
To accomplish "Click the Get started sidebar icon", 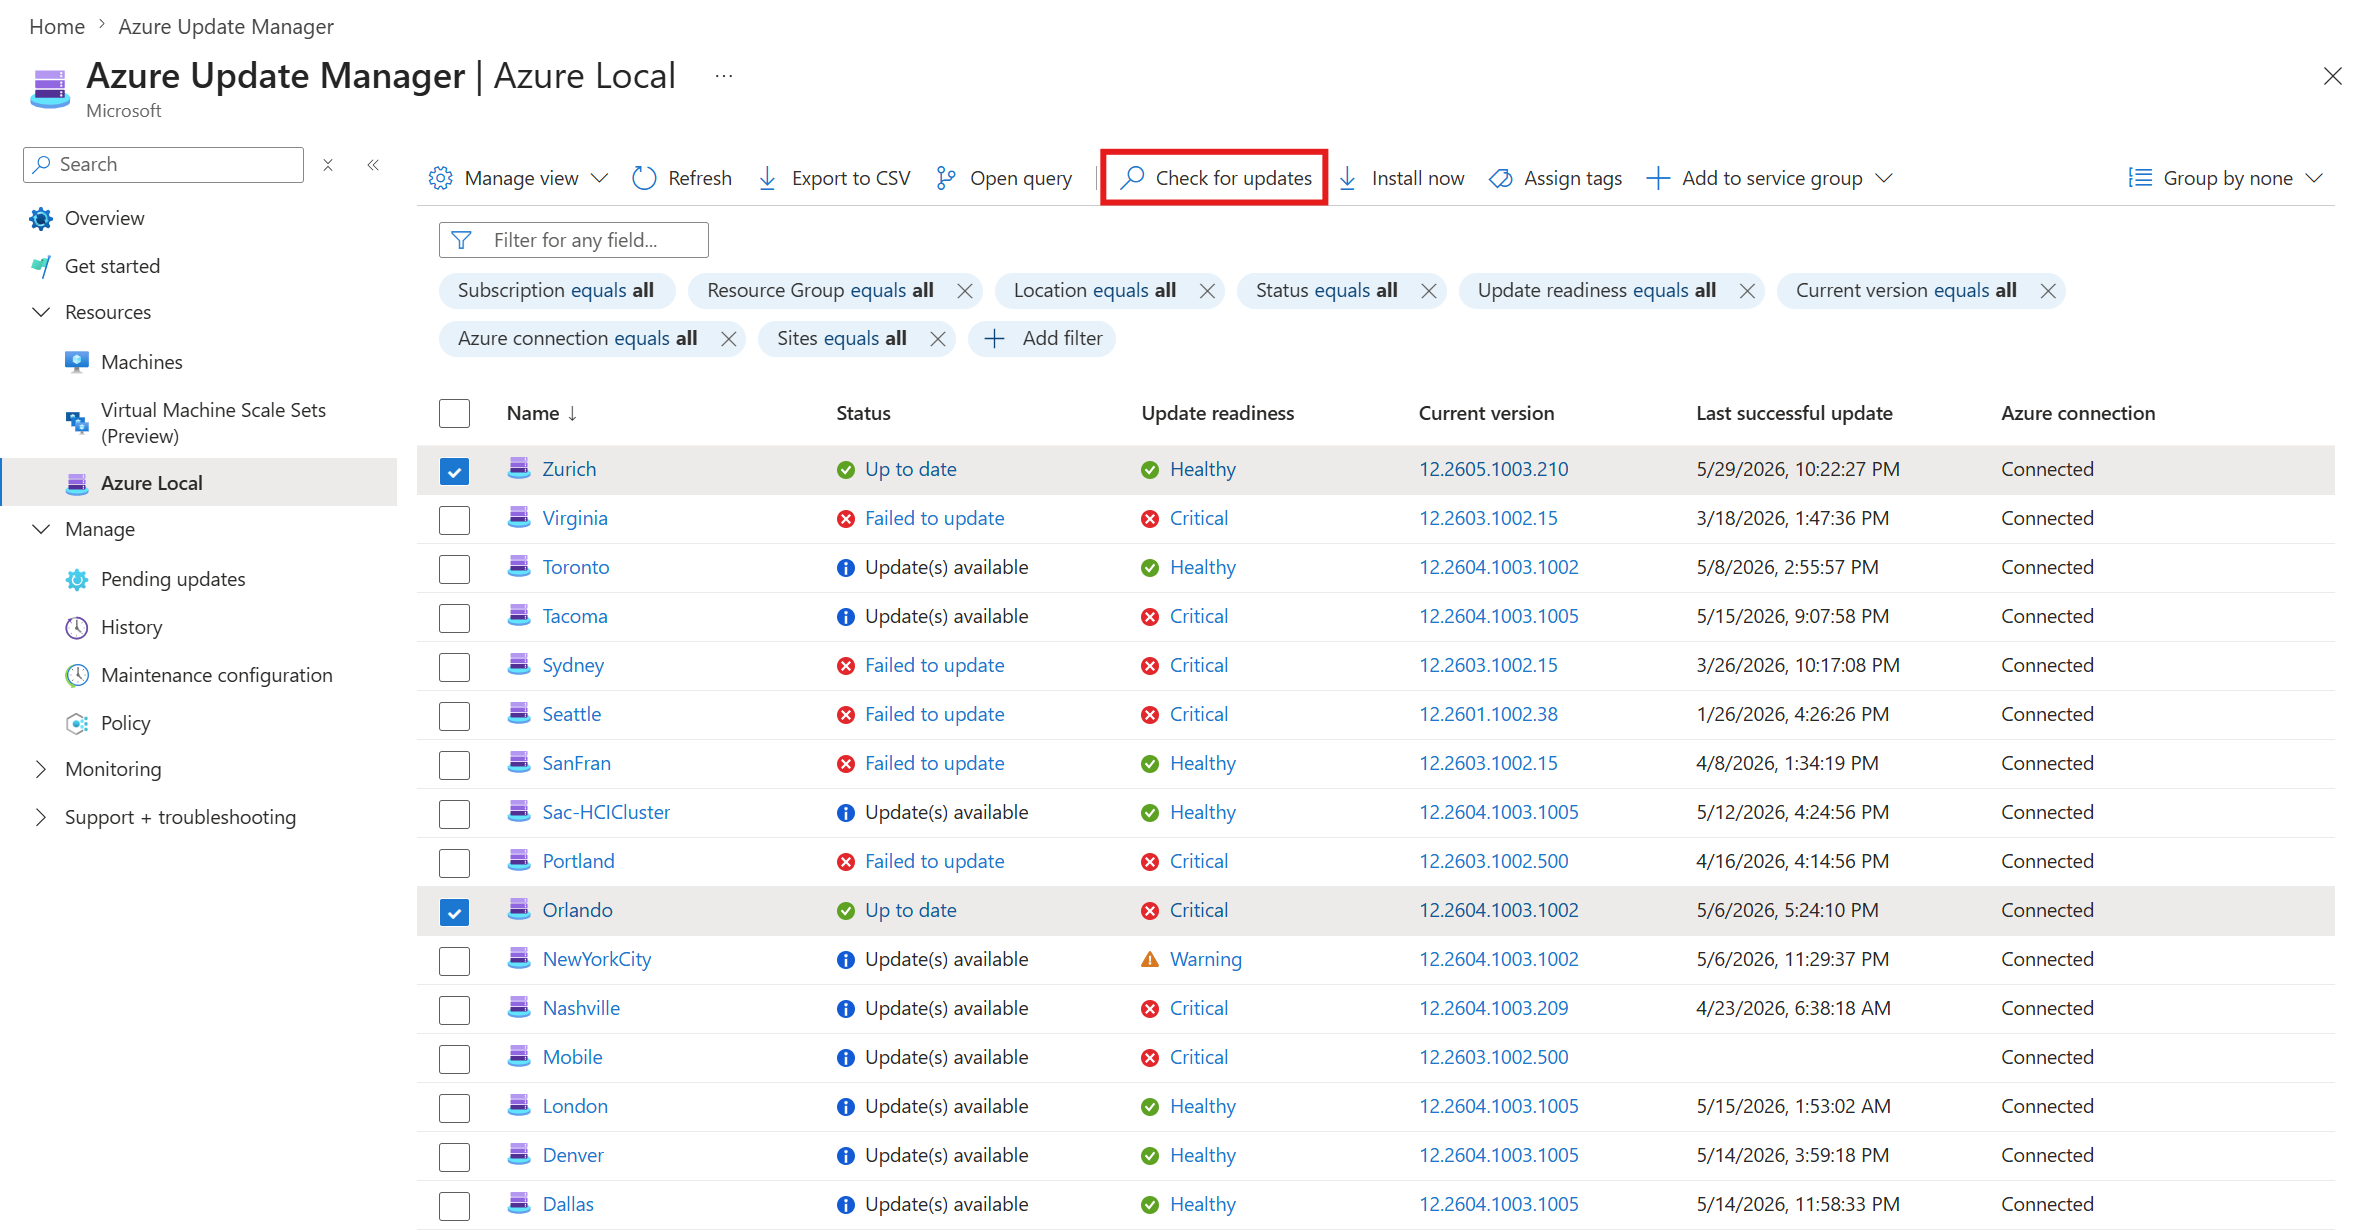I will [x=41, y=266].
